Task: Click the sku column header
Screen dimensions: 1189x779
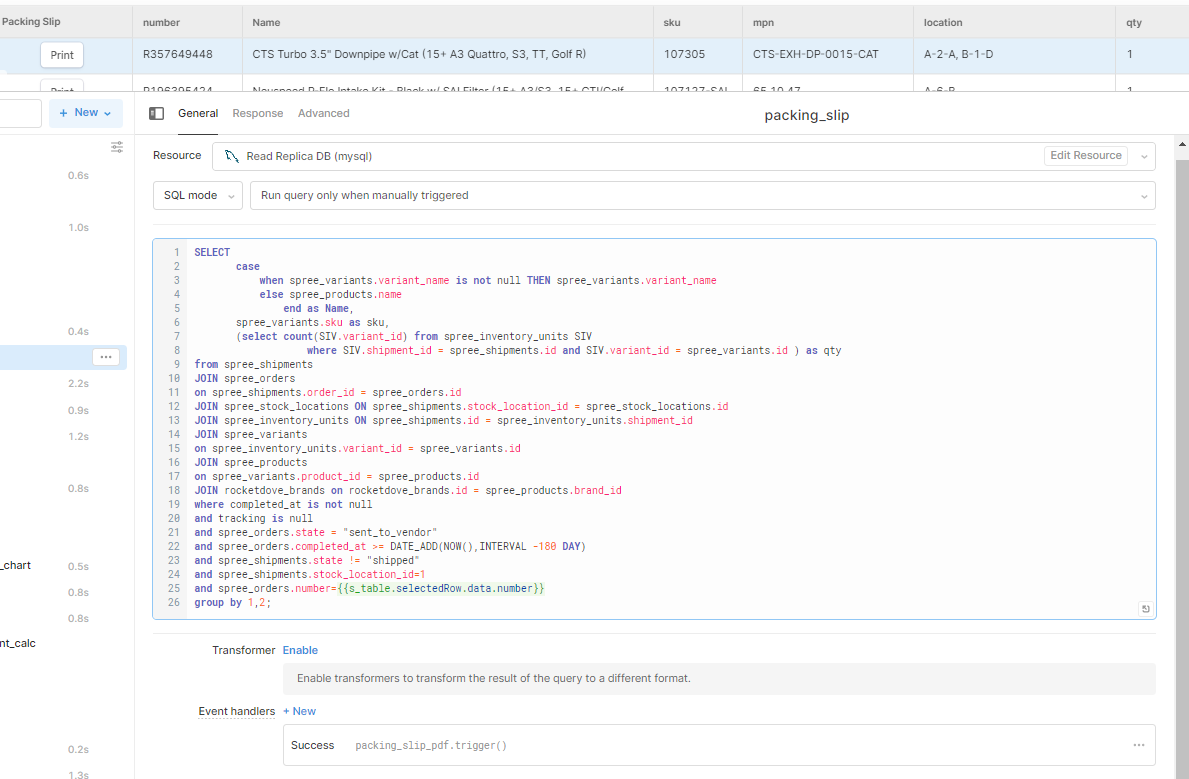Action: point(698,23)
